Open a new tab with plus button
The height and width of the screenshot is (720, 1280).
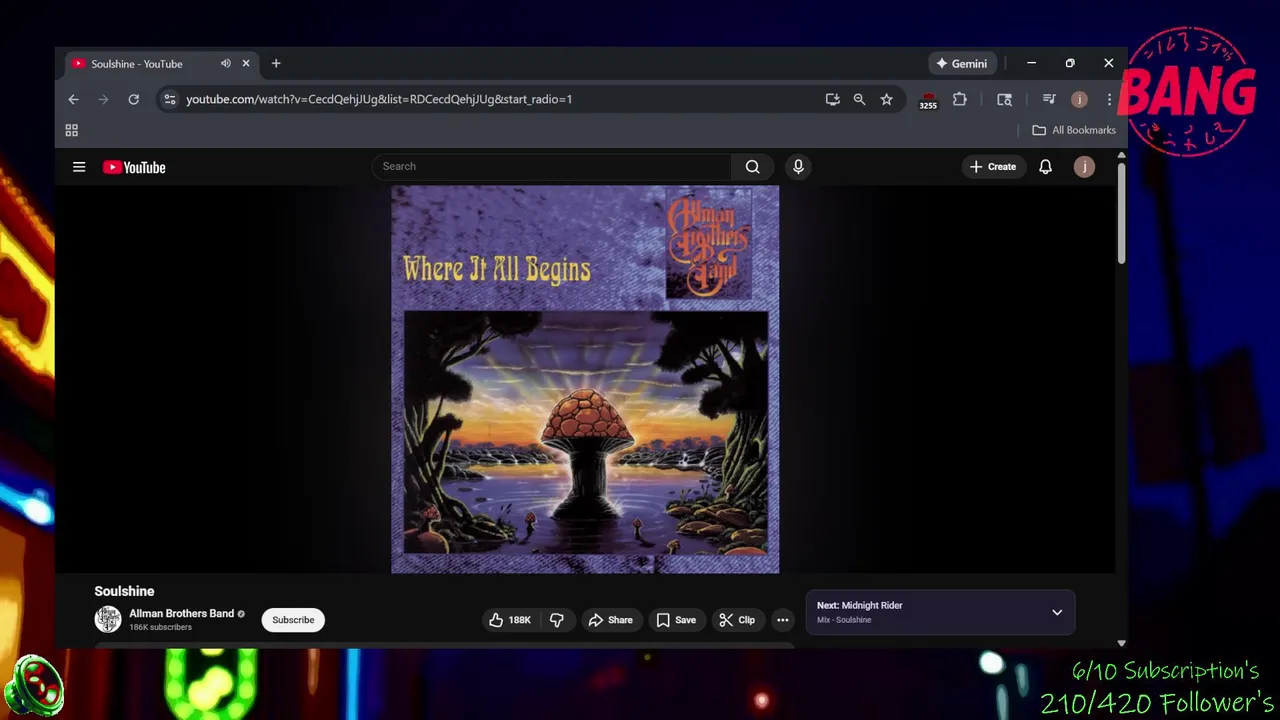[276, 63]
